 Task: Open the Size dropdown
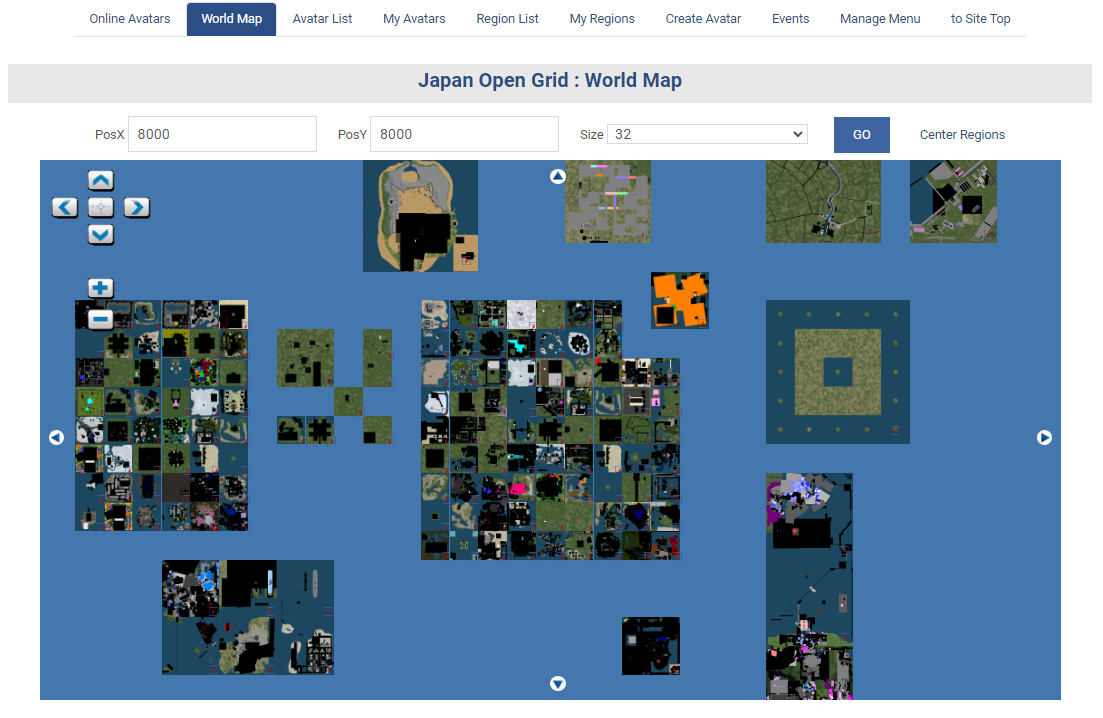pos(707,135)
